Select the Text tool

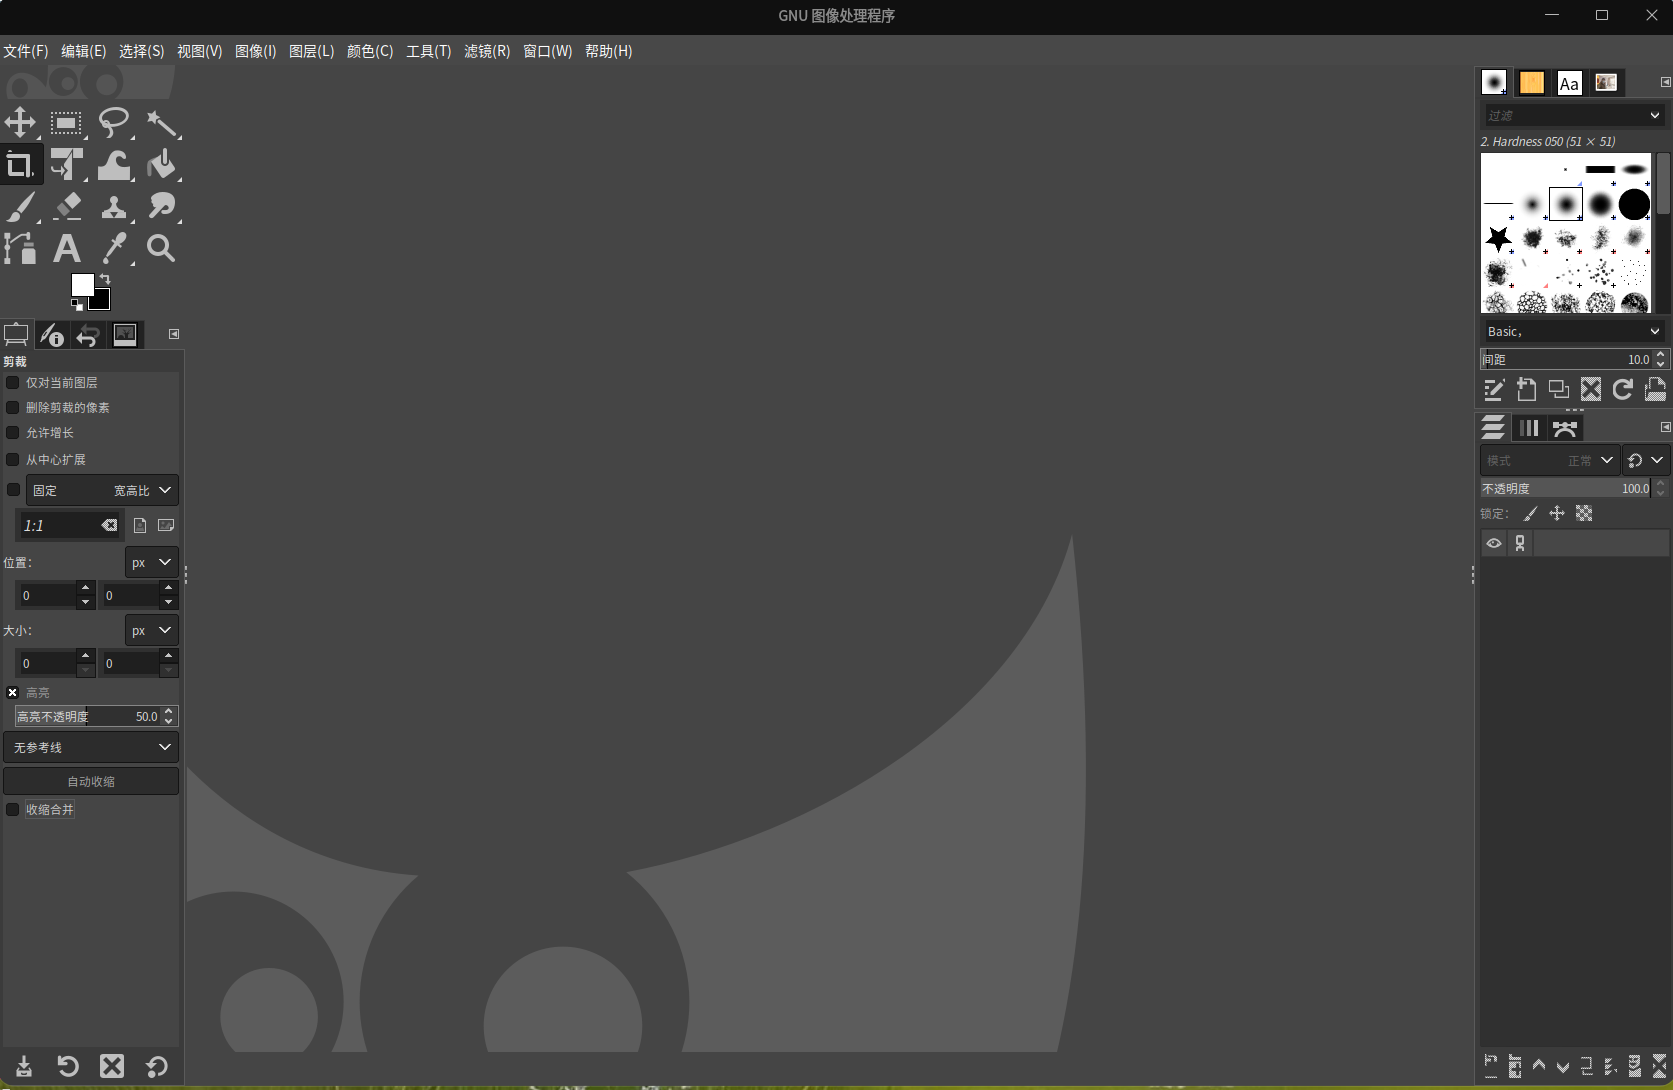click(x=67, y=248)
